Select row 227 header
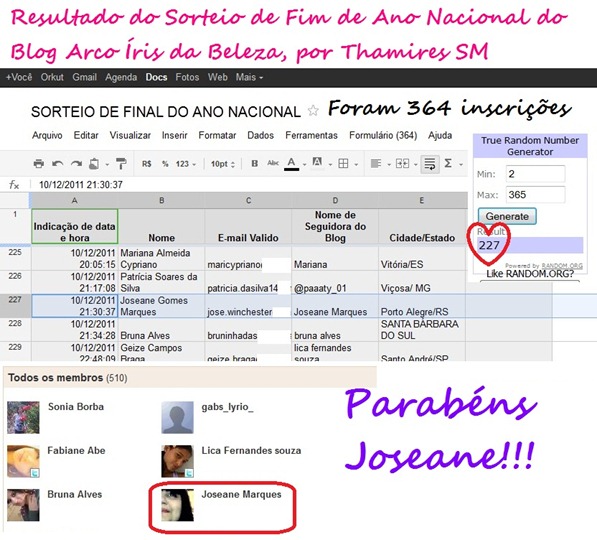The image size is (597, 540). [x=15, y=305]
